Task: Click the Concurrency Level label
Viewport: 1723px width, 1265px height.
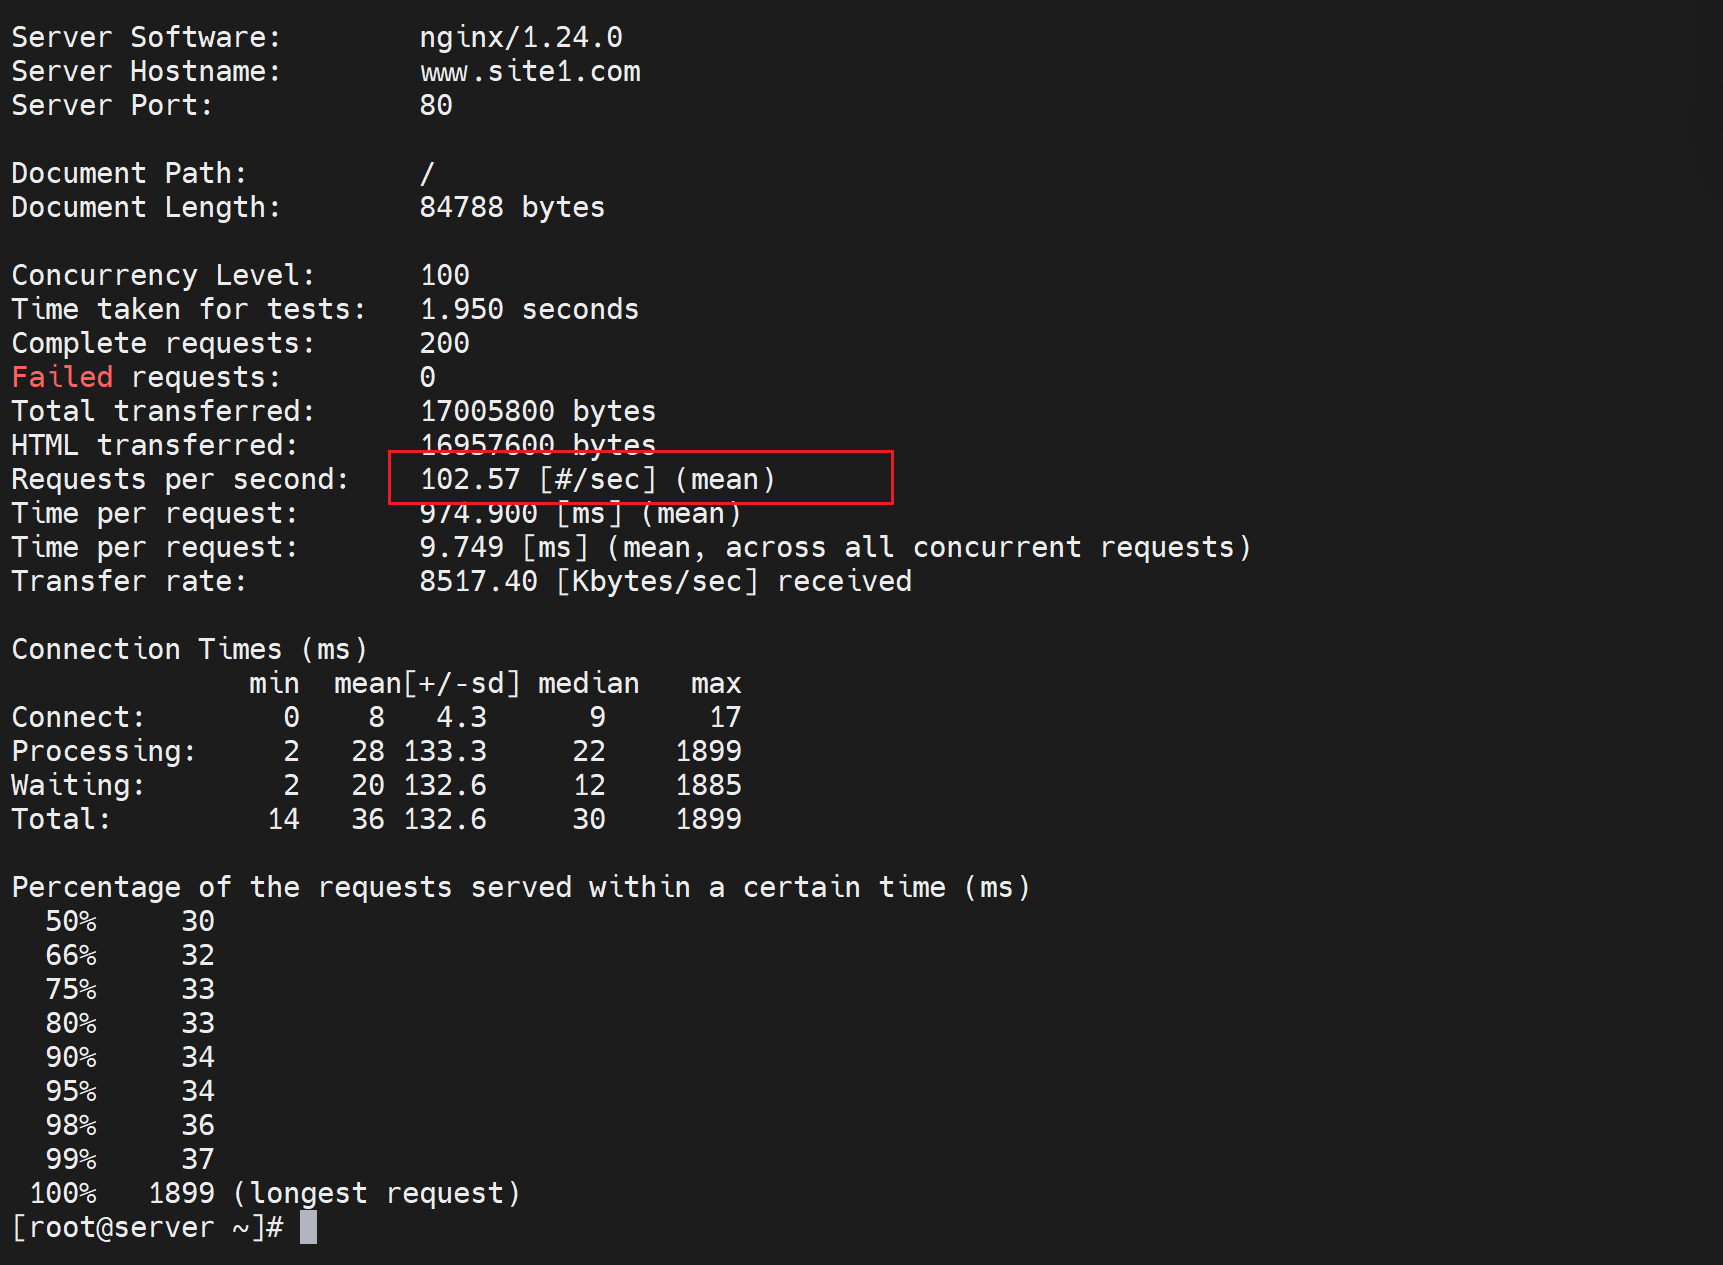Action: tap(163, 276)
